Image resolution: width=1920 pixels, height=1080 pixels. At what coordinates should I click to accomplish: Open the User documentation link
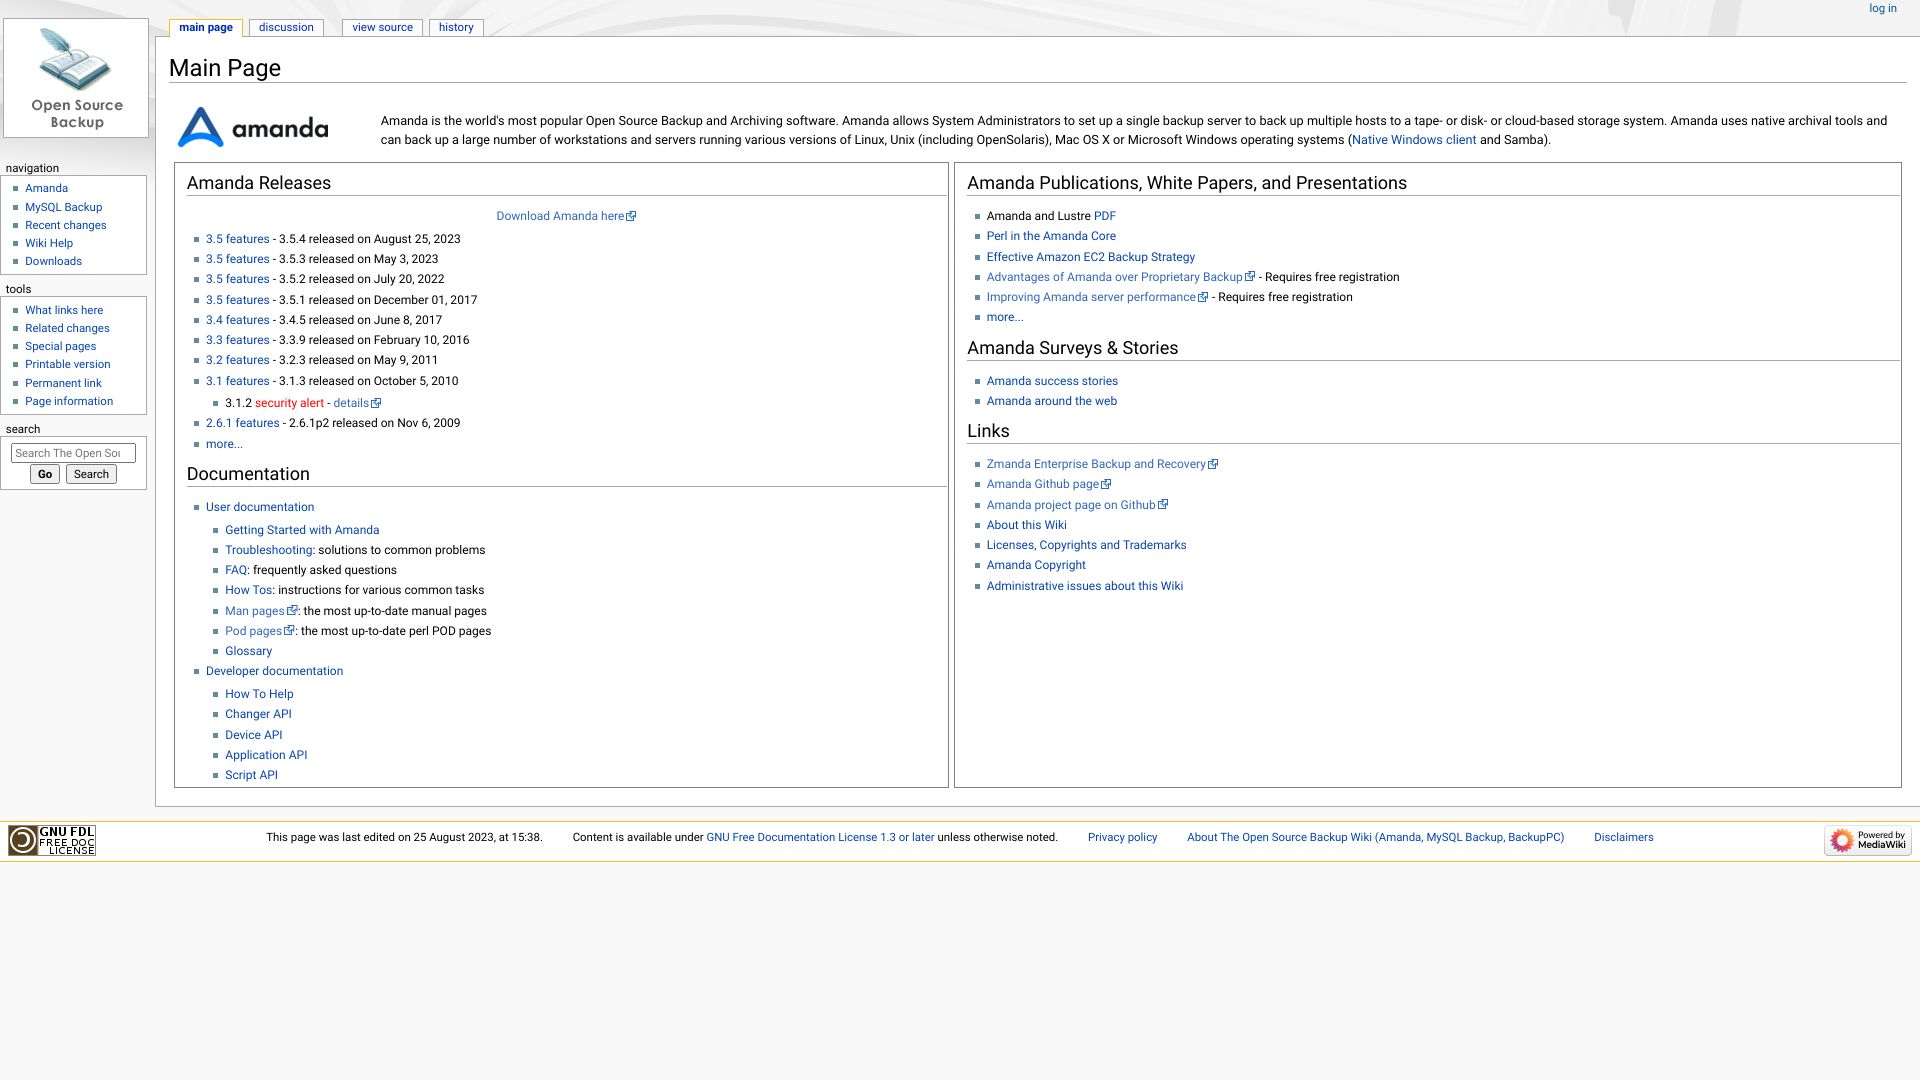click(260, 508)
